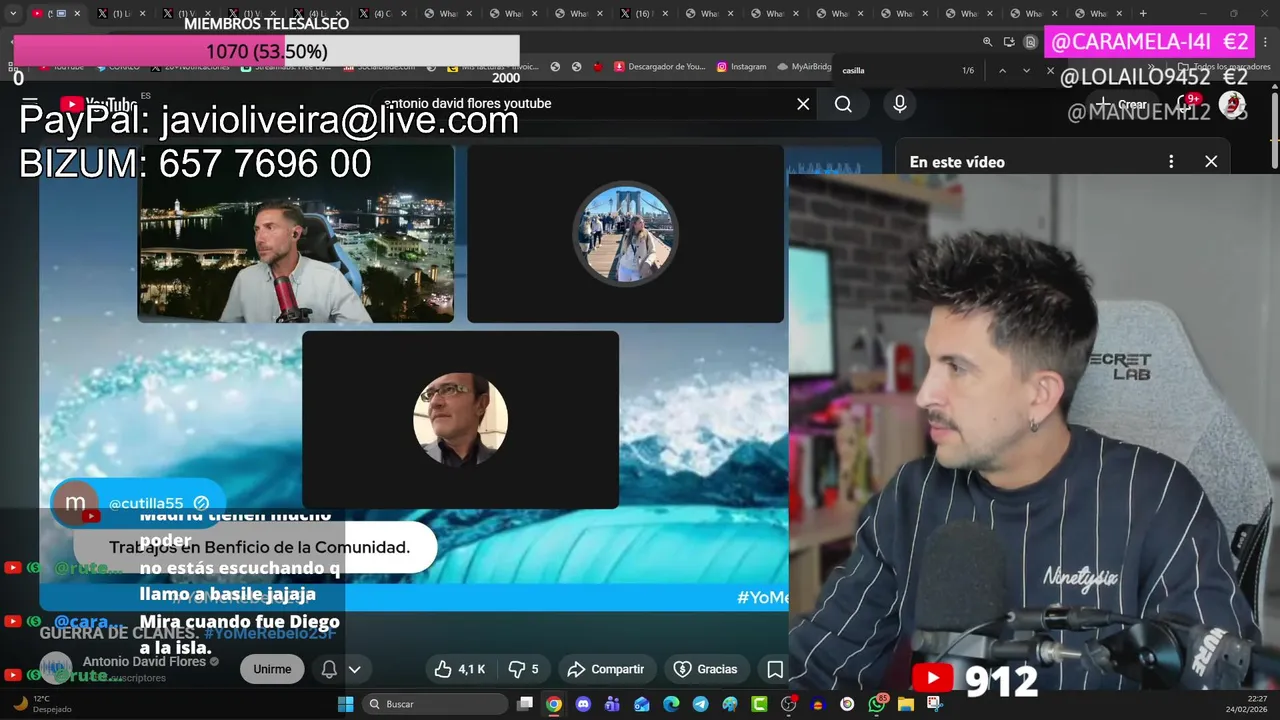Go to previous find result for casilla
The image size is (1280, 720).
coord(1002,70)
